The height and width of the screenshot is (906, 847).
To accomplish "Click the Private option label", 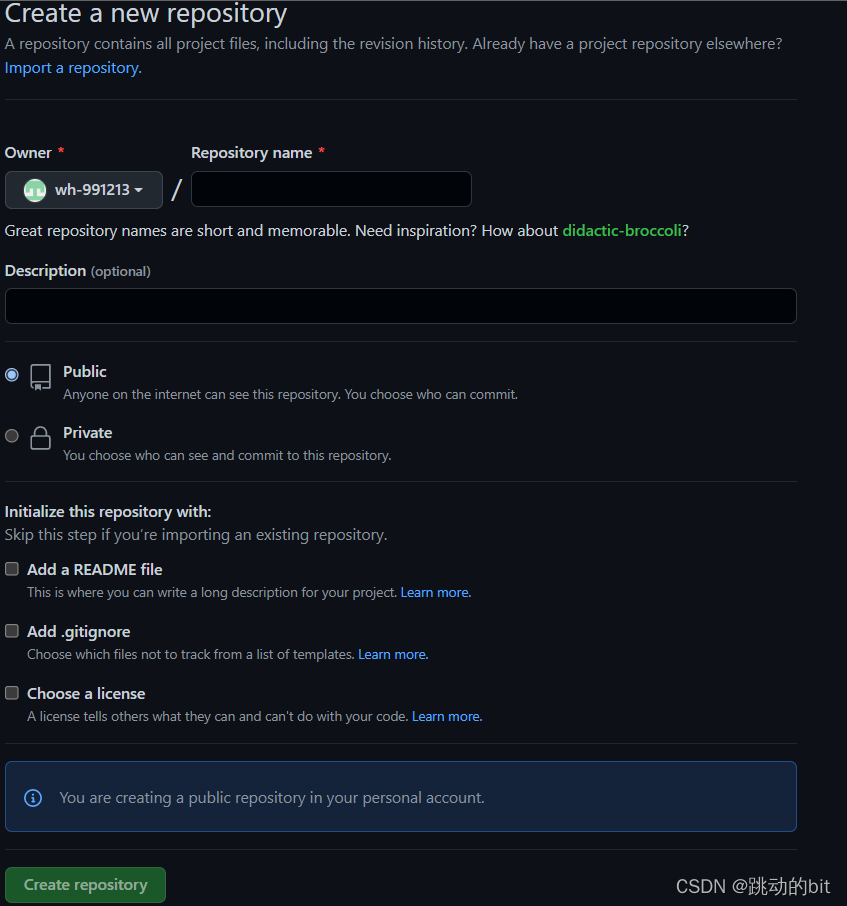I will 88,433.
